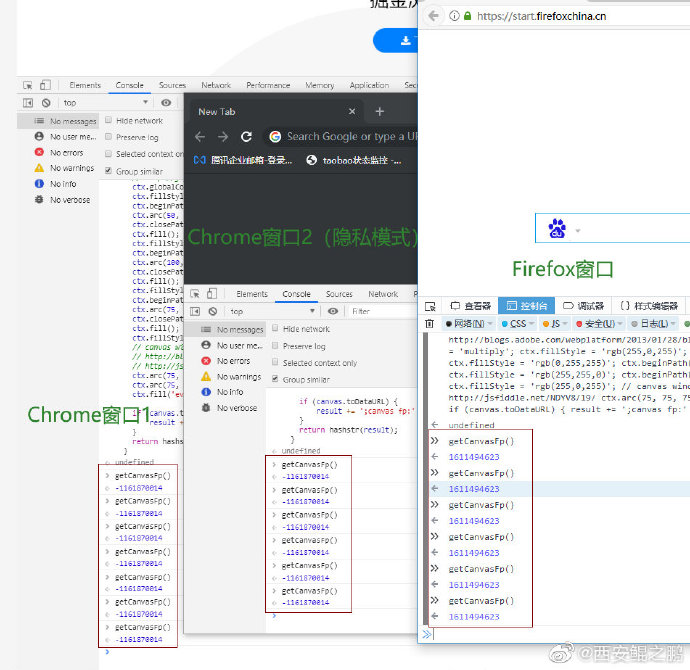Image resolution: width=690 pixels, height=670 pixels.
Task: Open the tooboo status-monitor bookmark in Chrome window 2
Action: click(353, 160)
